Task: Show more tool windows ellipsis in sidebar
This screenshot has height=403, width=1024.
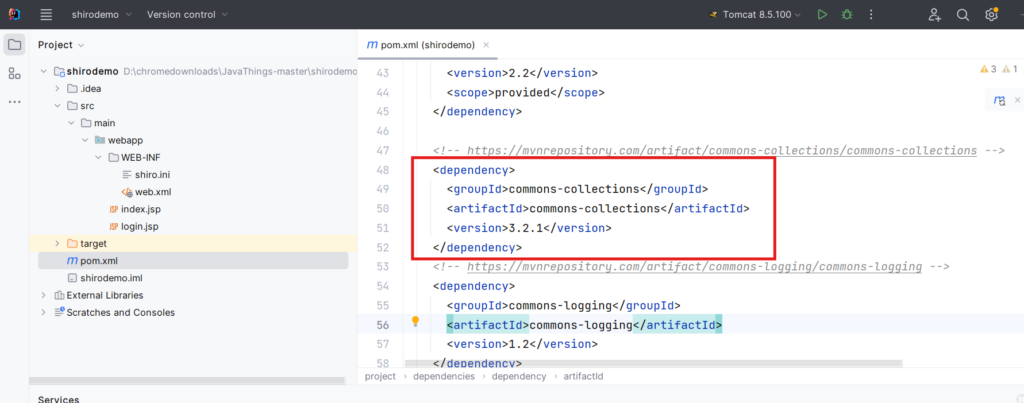Action: coord(14,101)
